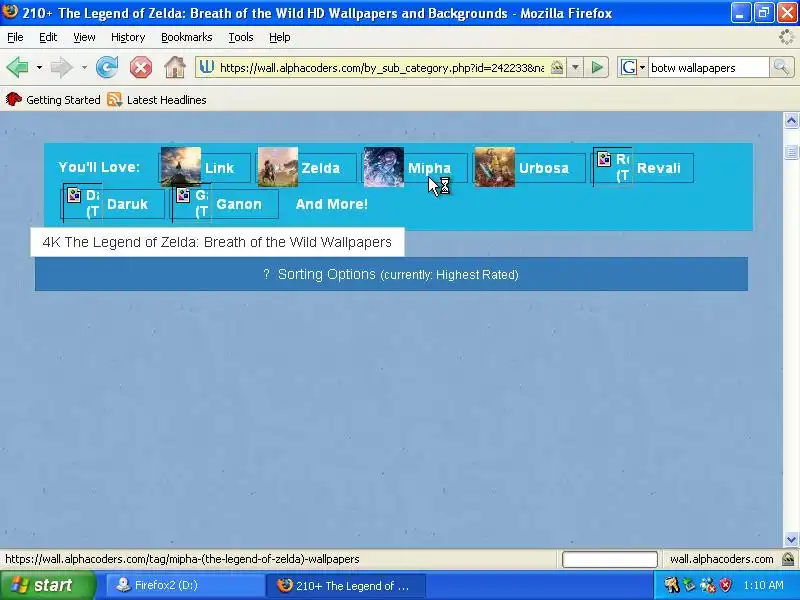Click the lock icon inside the address bar

click(557, 67)
